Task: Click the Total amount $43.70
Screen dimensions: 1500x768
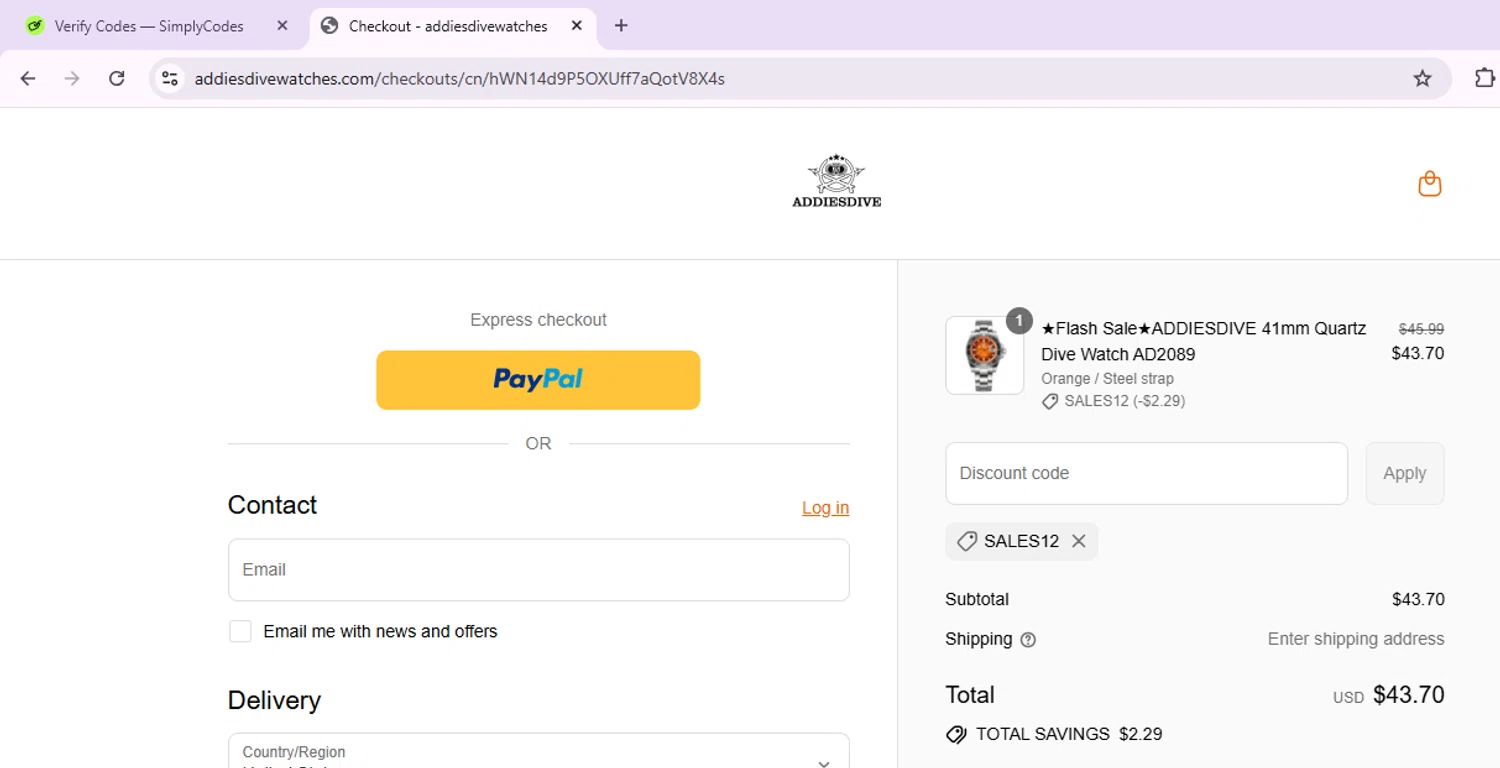Action: 1409,695
